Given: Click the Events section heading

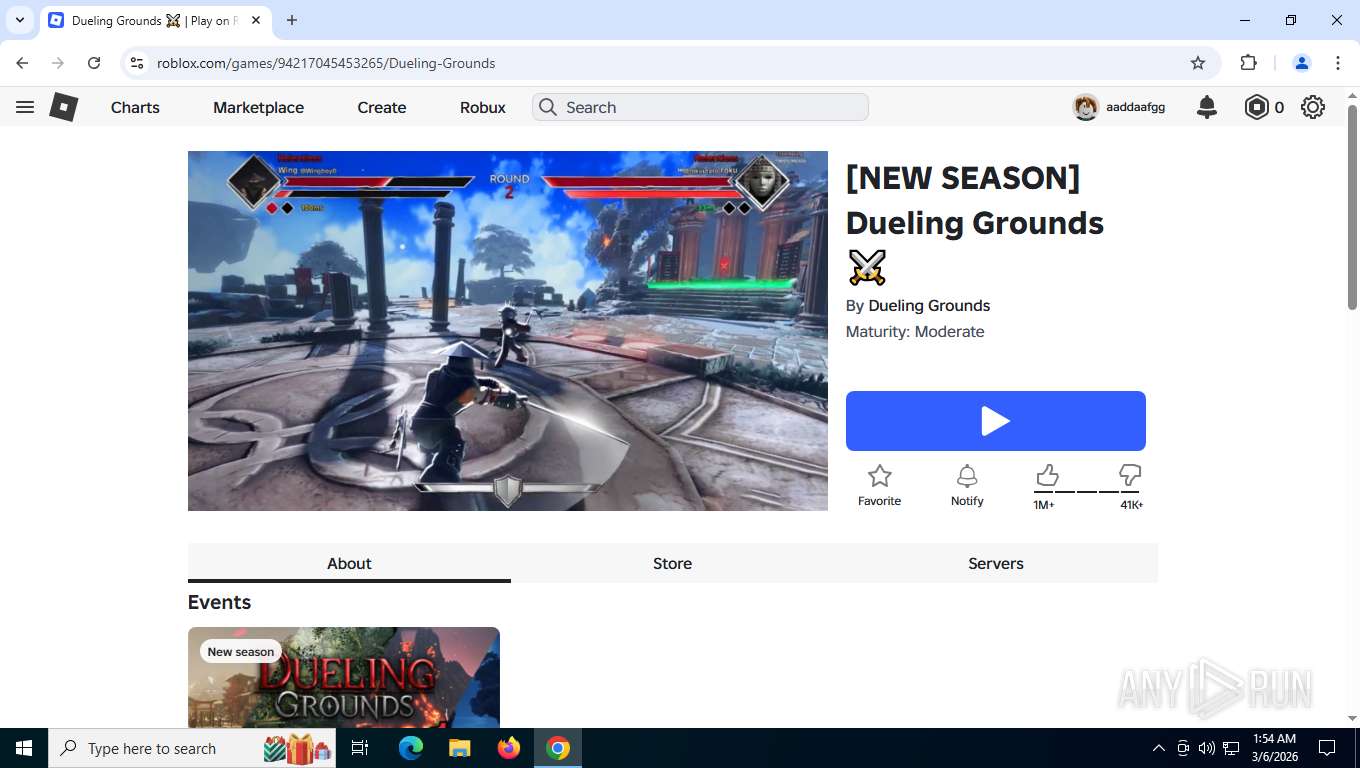Looking at the screenshot, I should pos(219,602).
